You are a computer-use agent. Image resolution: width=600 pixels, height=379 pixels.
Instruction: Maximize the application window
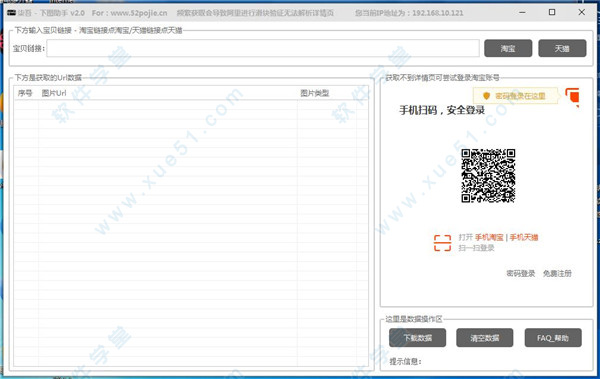(552, 12)
